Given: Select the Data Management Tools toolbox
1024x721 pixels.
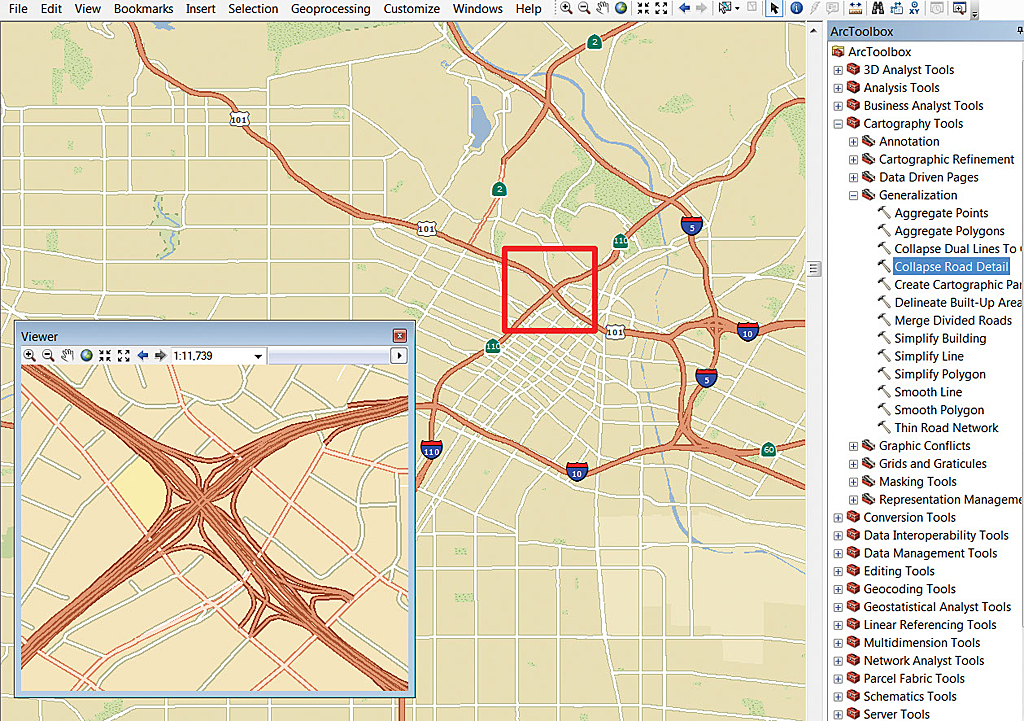Looking at the screenshot, I should pos(930,553).
